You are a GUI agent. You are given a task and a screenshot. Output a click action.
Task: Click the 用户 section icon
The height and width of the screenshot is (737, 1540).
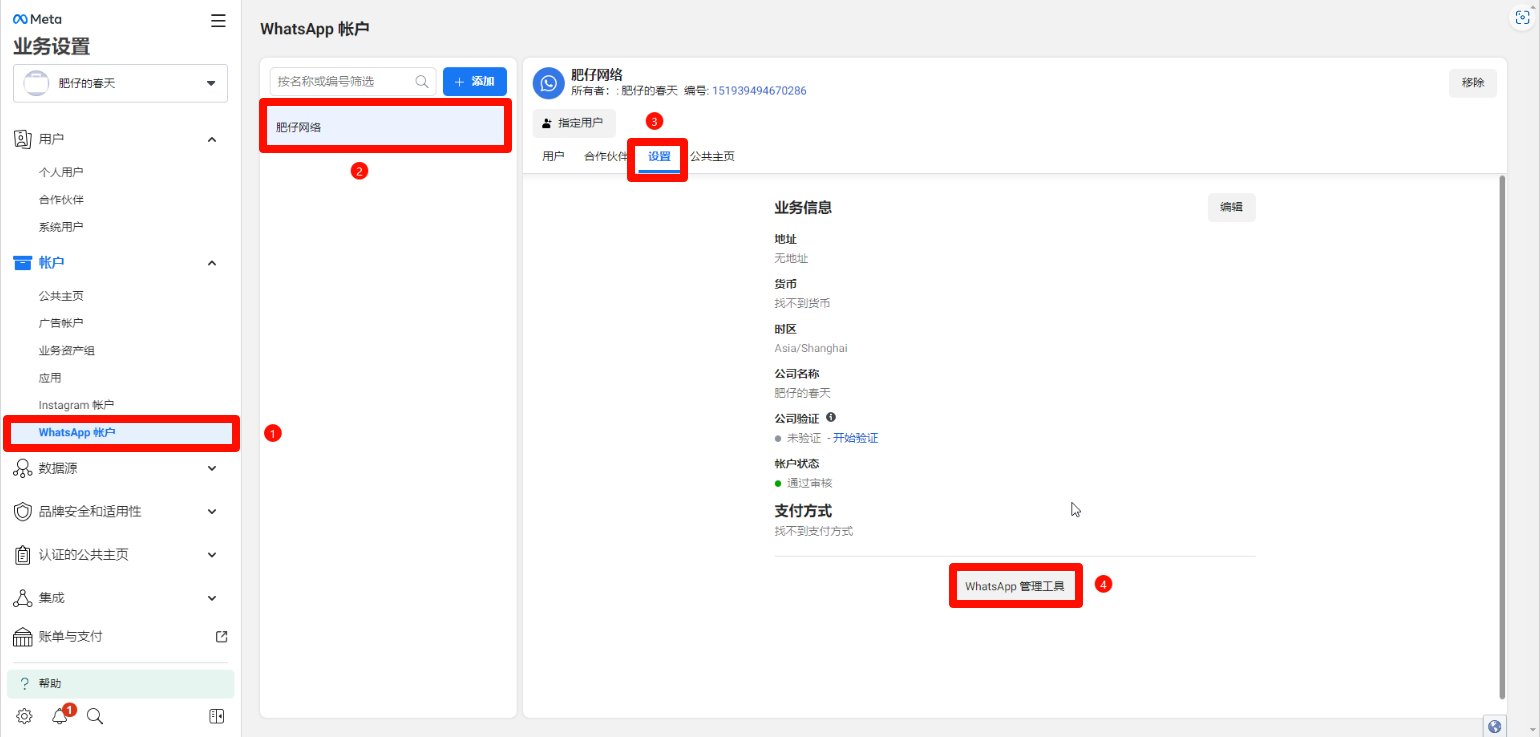[x=22, y=139]
